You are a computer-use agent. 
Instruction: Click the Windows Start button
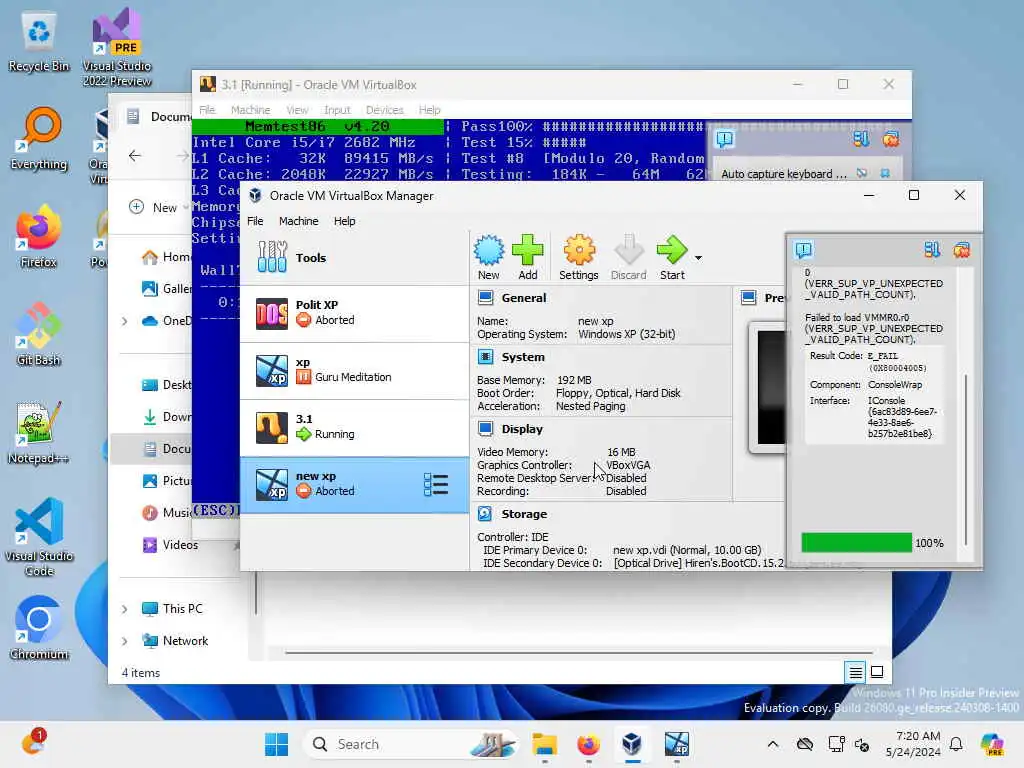[x=276, y=744]
